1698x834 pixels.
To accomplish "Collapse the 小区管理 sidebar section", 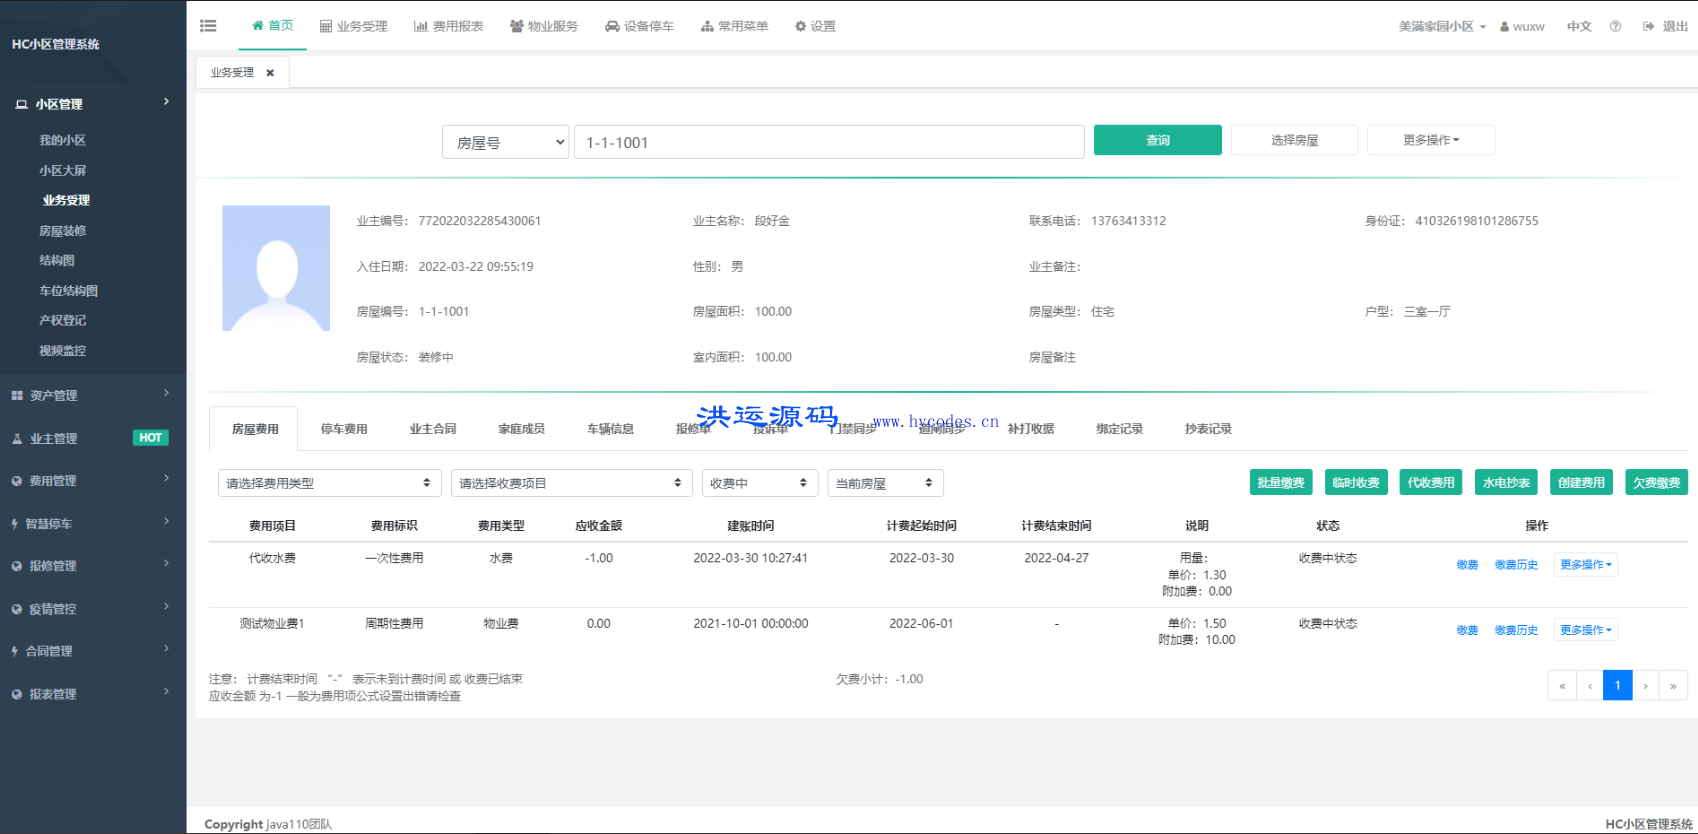I will coord(93,103).
